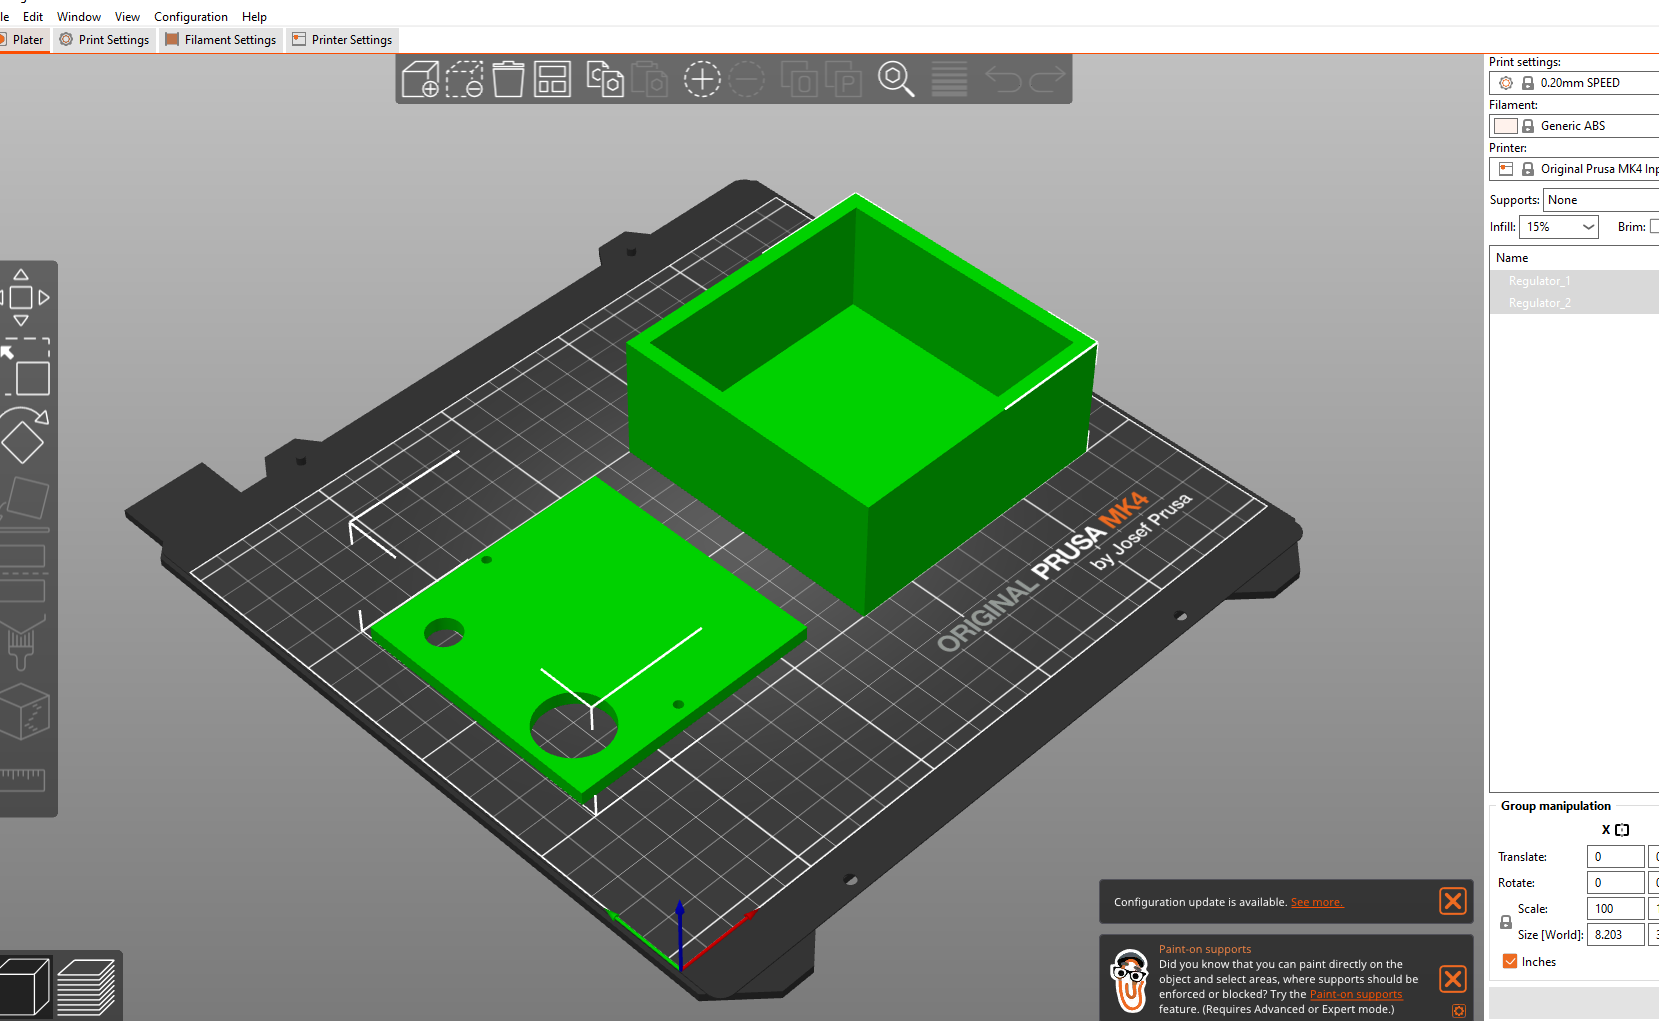
Task: Toggle the Inches checkbox
Action: (1510, 961)
